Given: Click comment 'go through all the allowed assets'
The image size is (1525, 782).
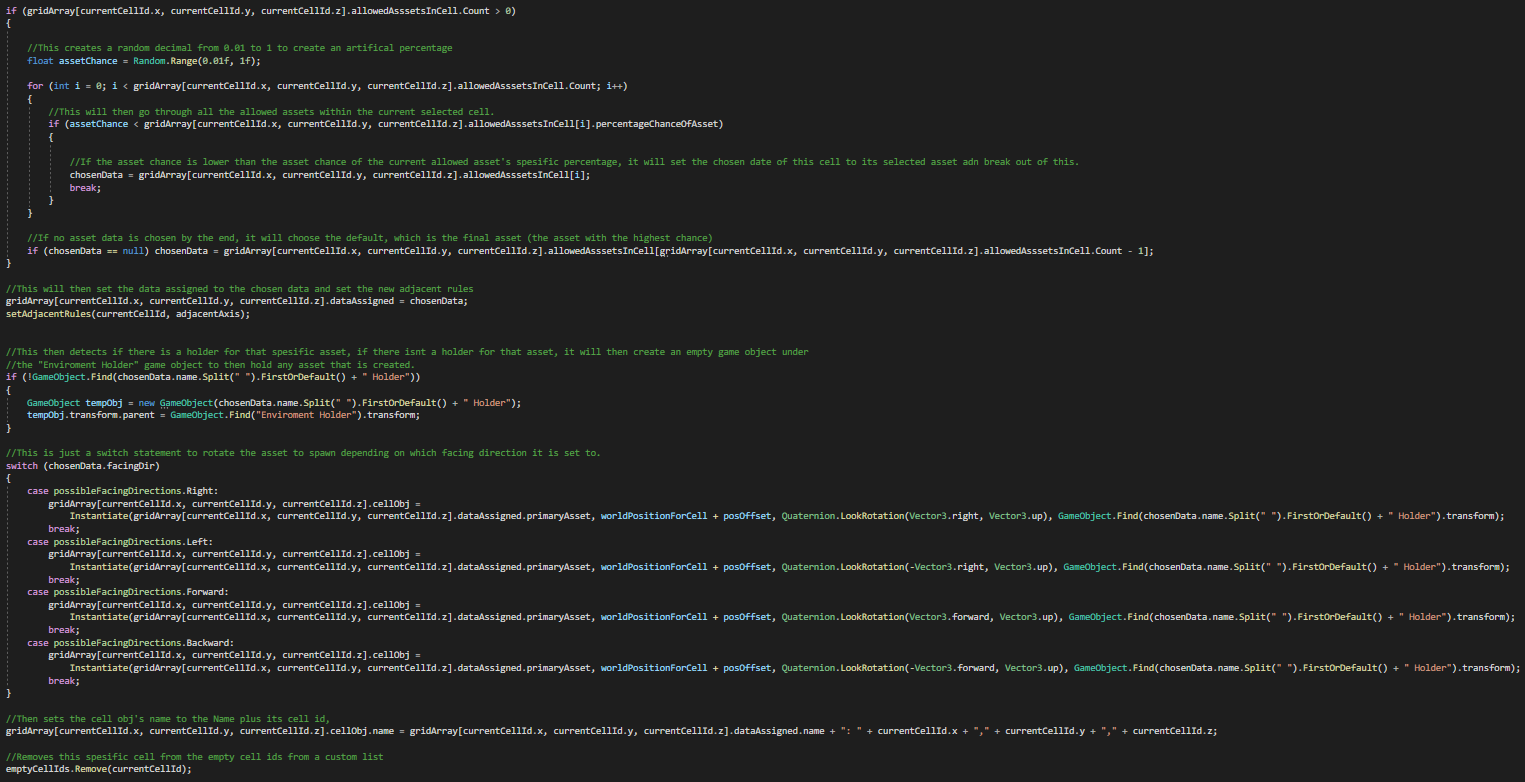Looking at the screenshot, I should [271, 111].
